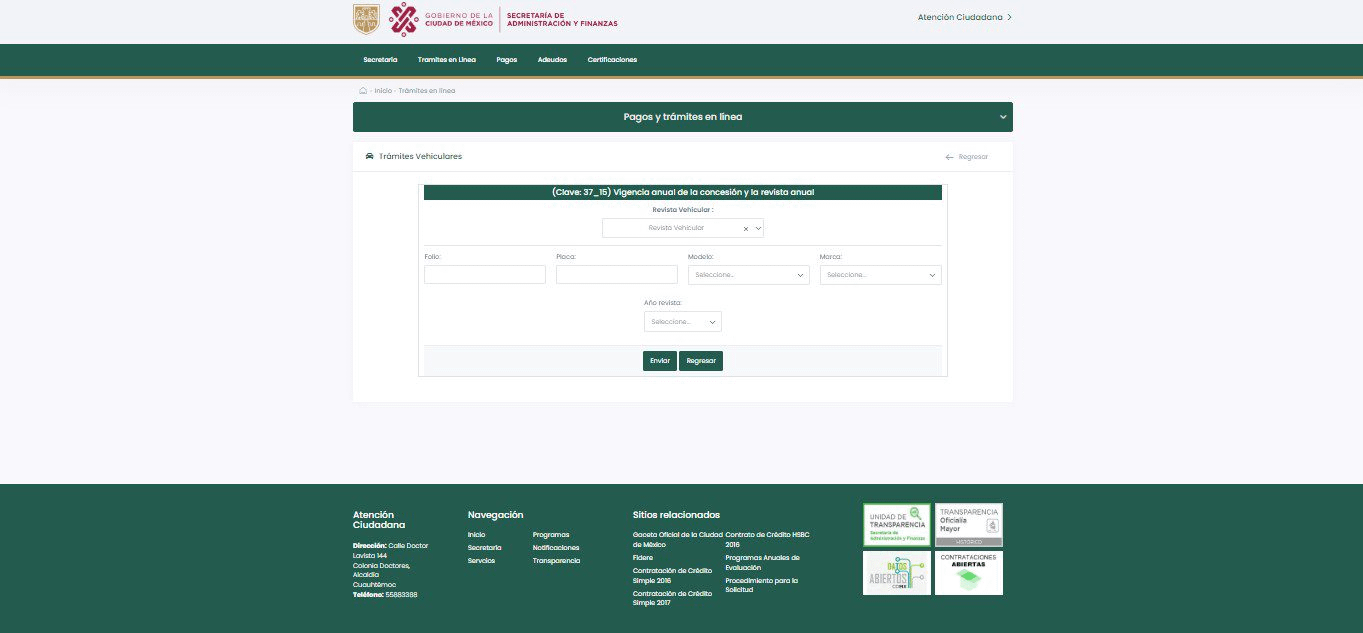Open the Revista Vehicular dropdown
1363x633 pixels.
[683, 228]
